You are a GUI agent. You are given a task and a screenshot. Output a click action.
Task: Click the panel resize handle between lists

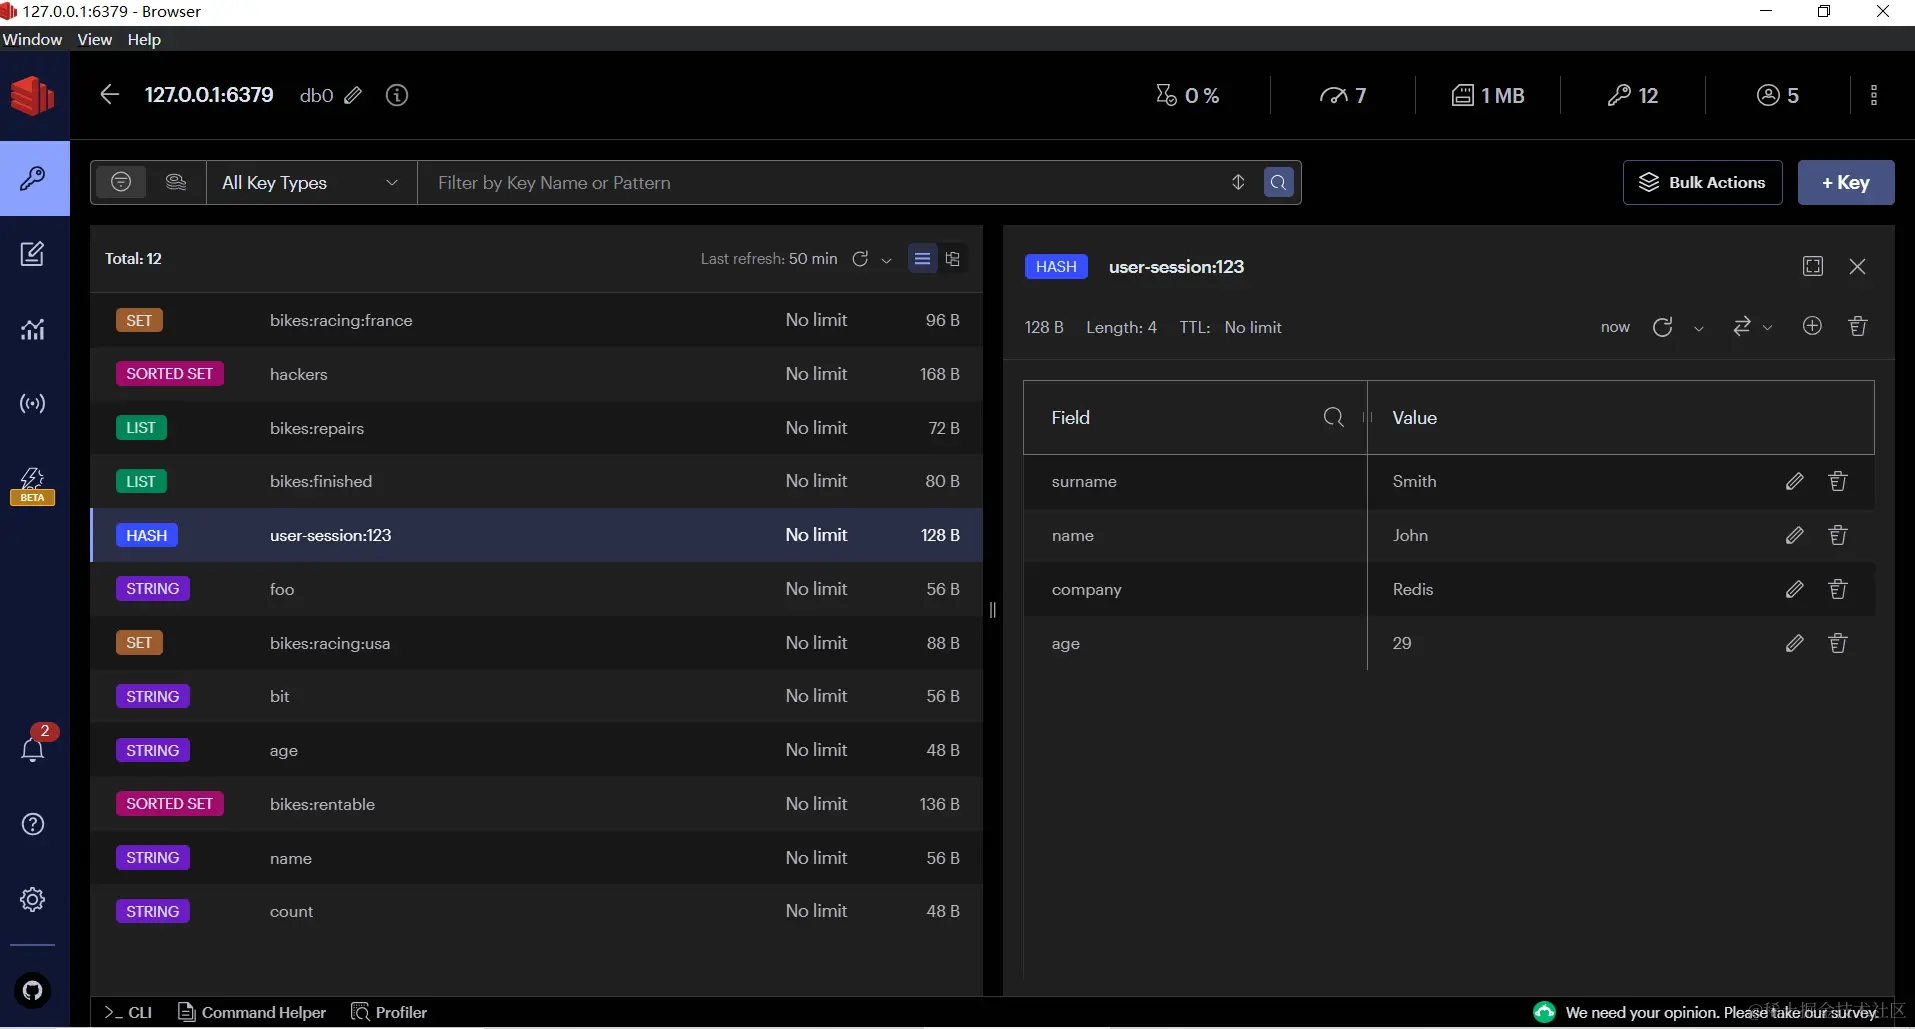(992, 610)
